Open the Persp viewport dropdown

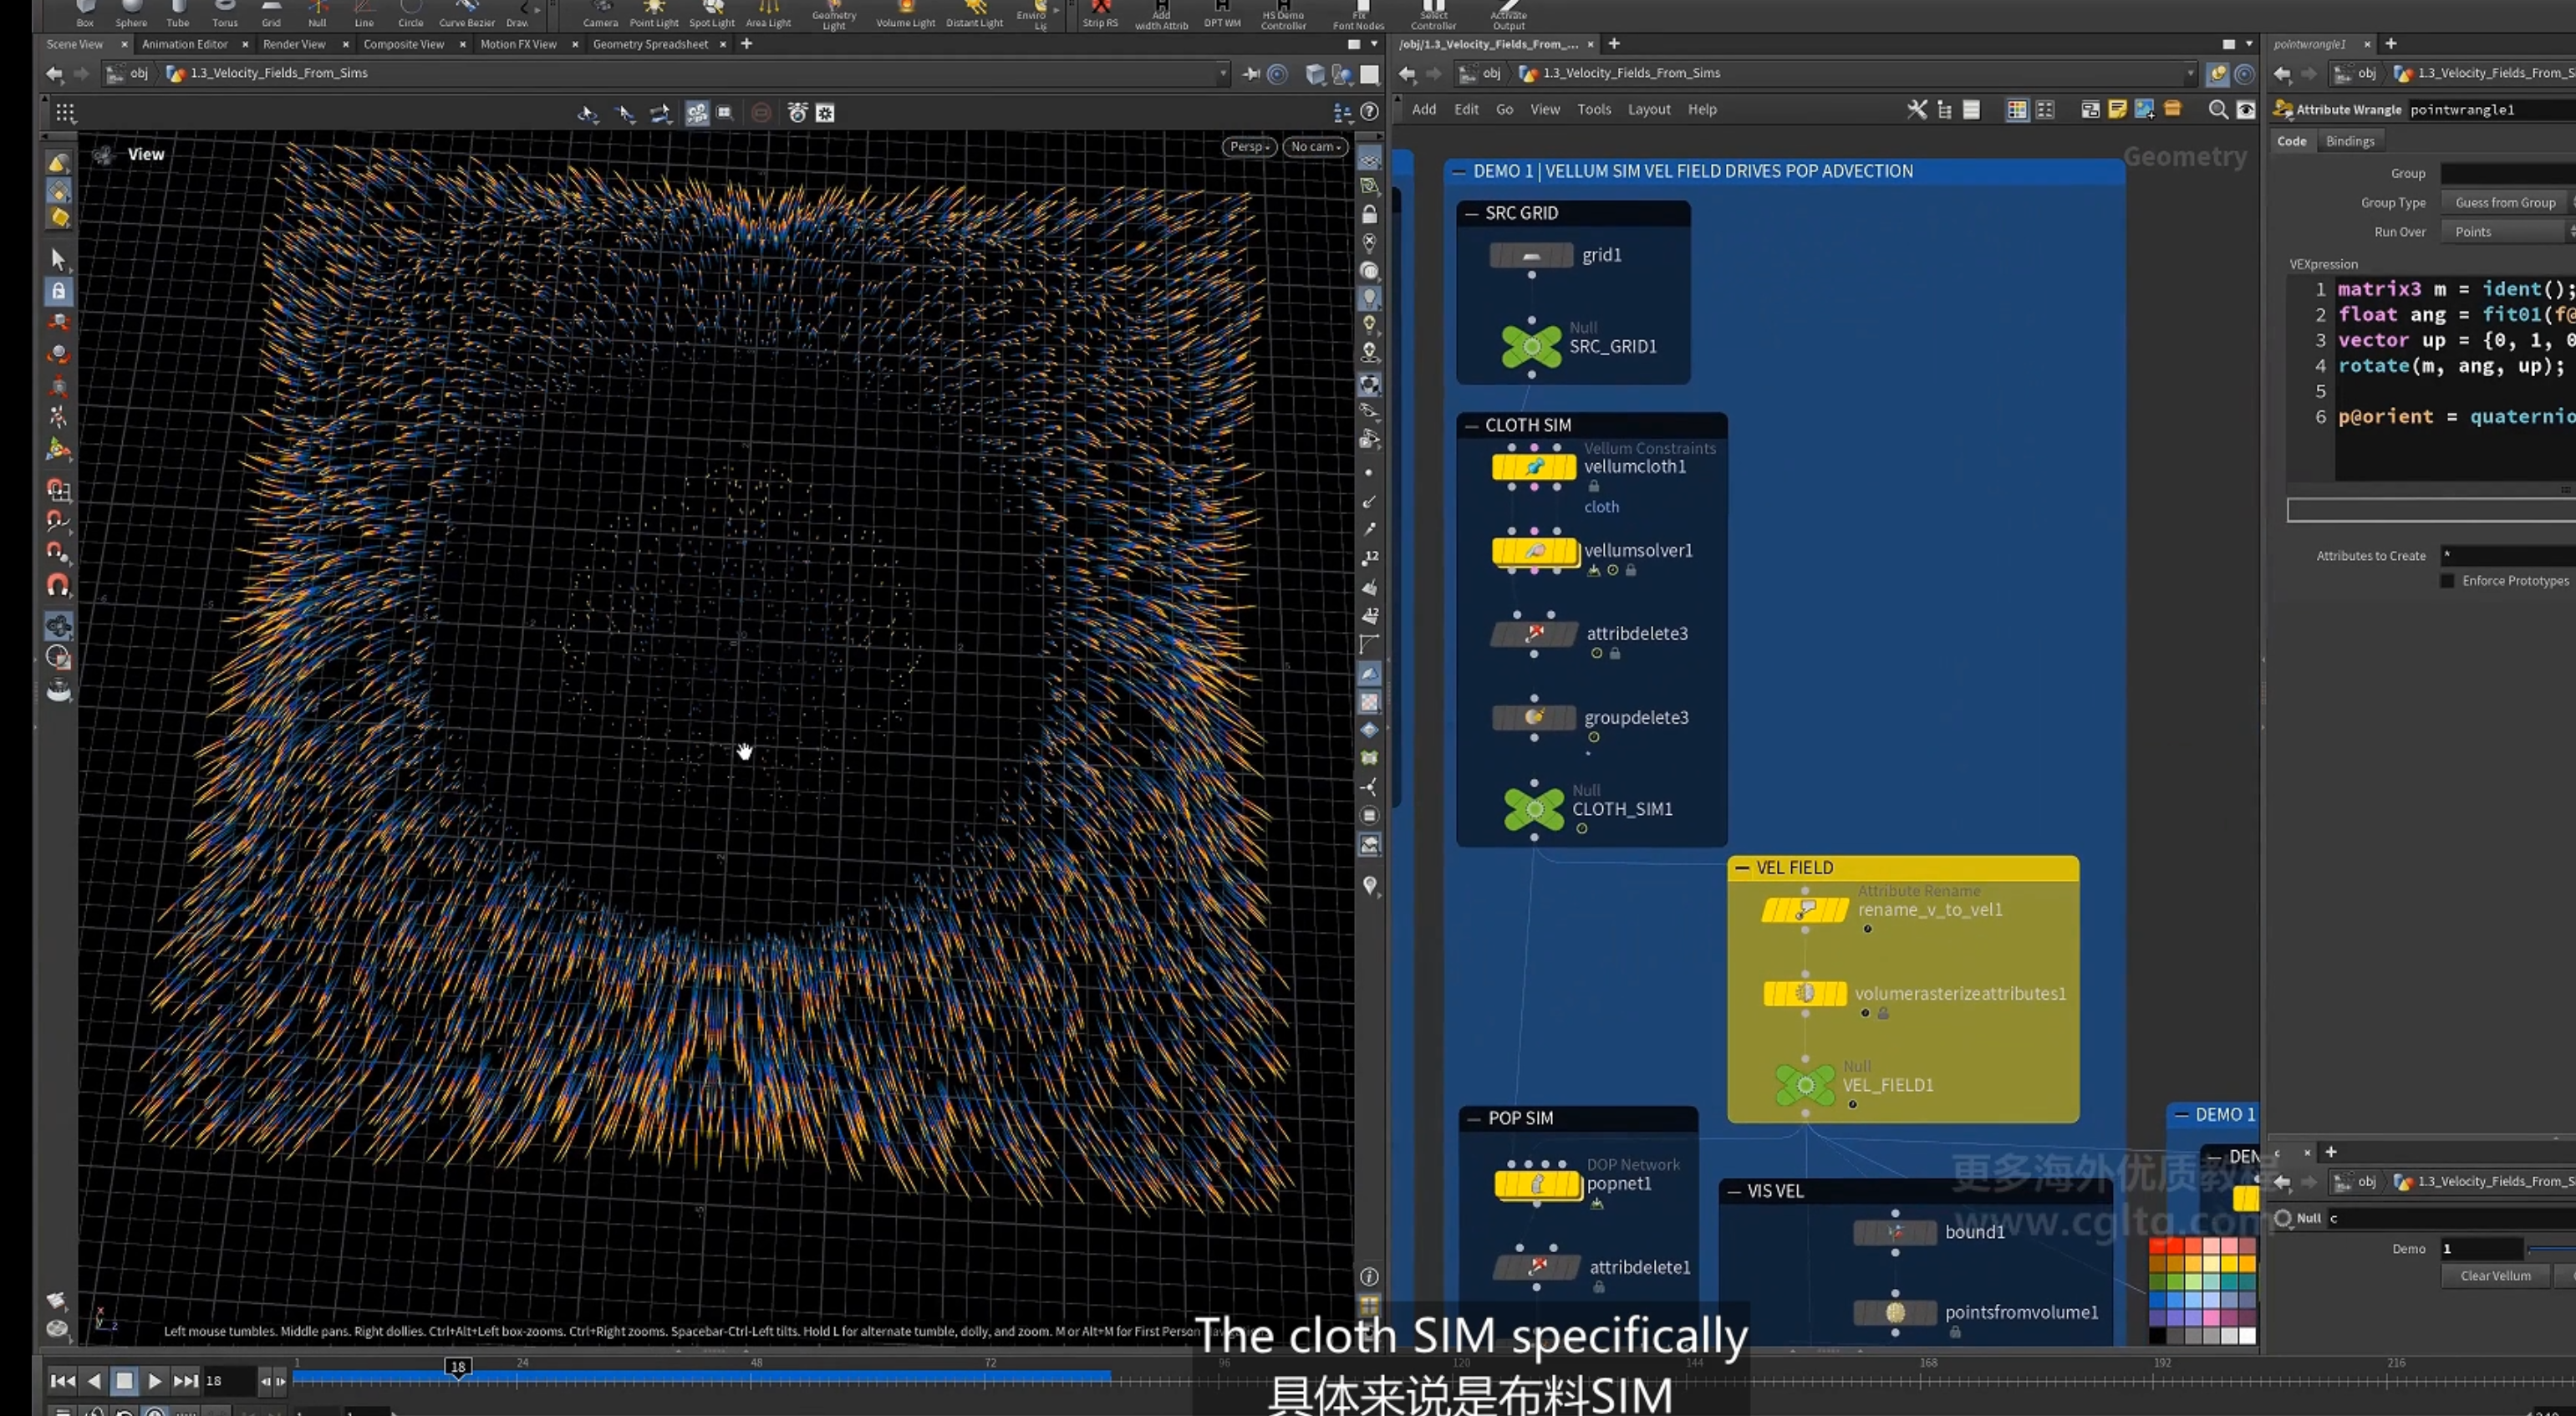click(1249, 147)
